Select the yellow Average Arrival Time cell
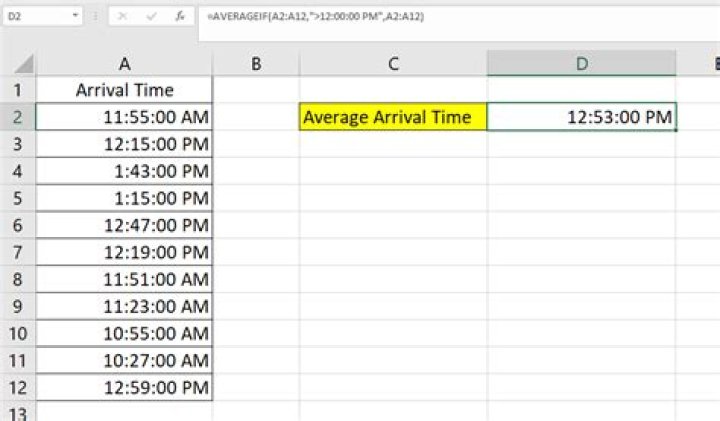720x421 pixels. pos(393,117)
